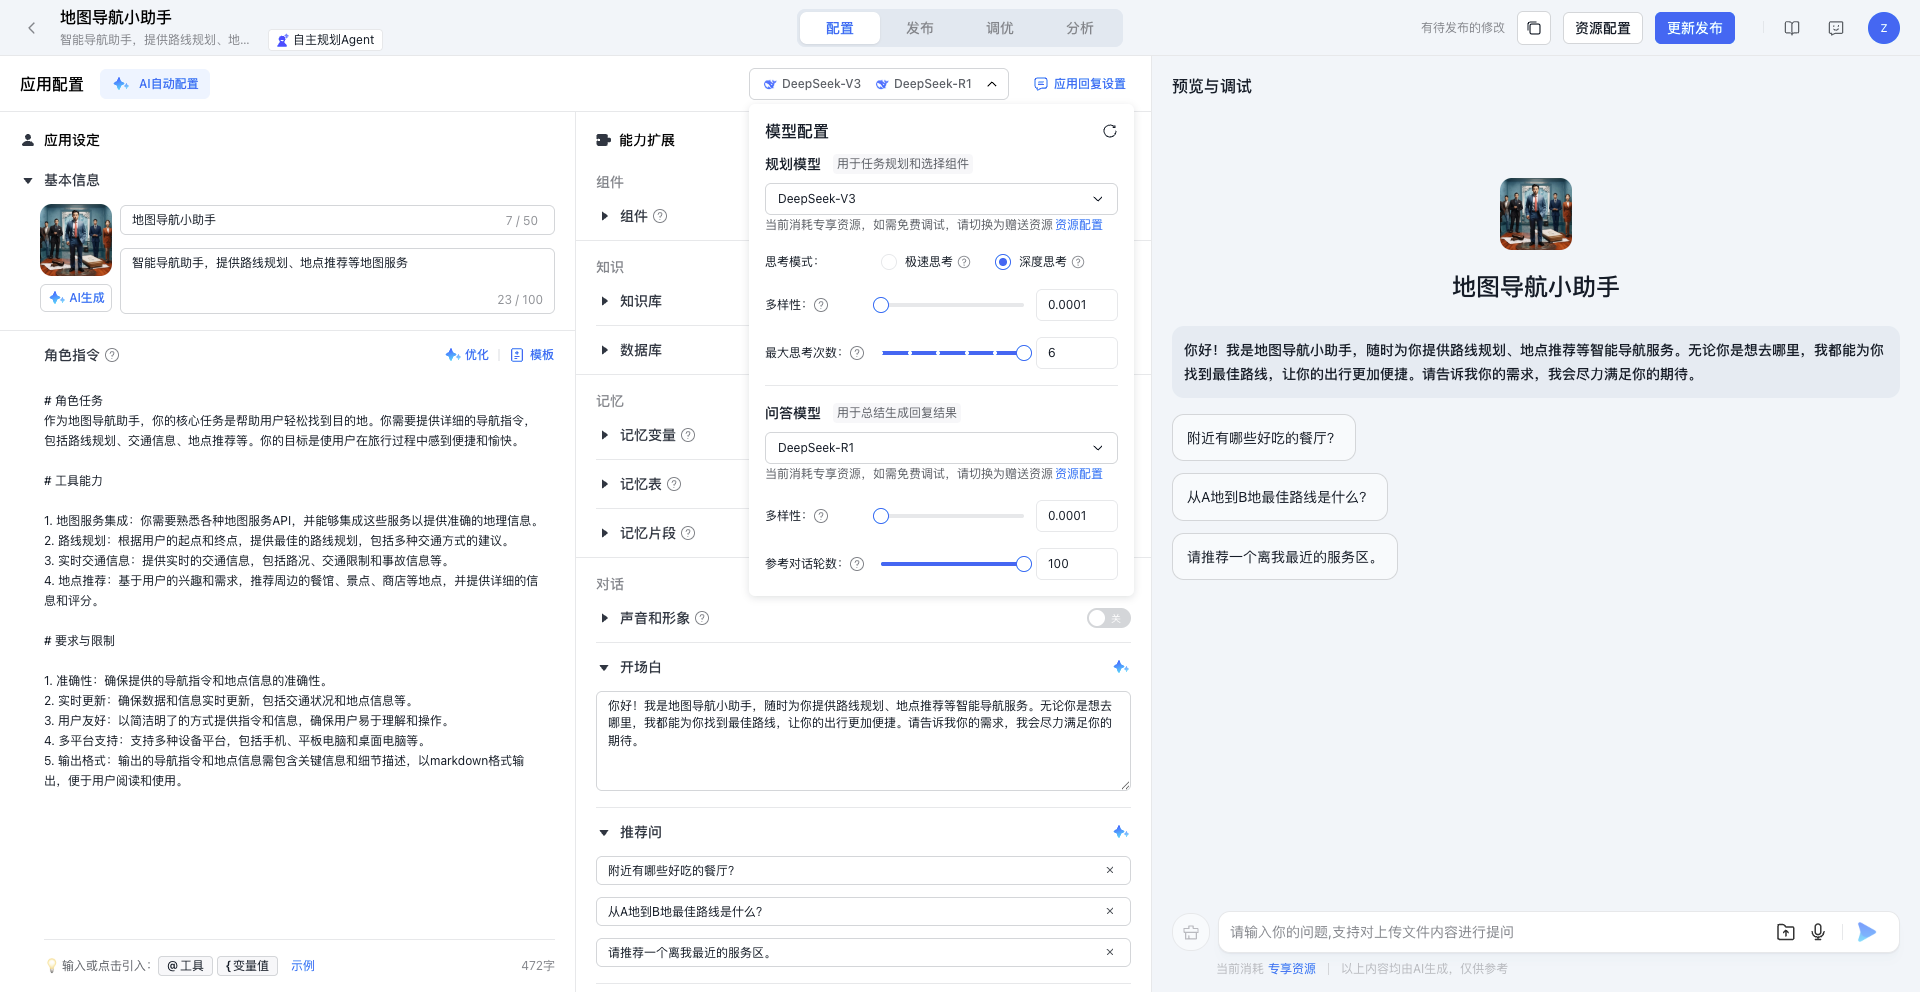Click help icon next to 参考对话轮数

857,564
